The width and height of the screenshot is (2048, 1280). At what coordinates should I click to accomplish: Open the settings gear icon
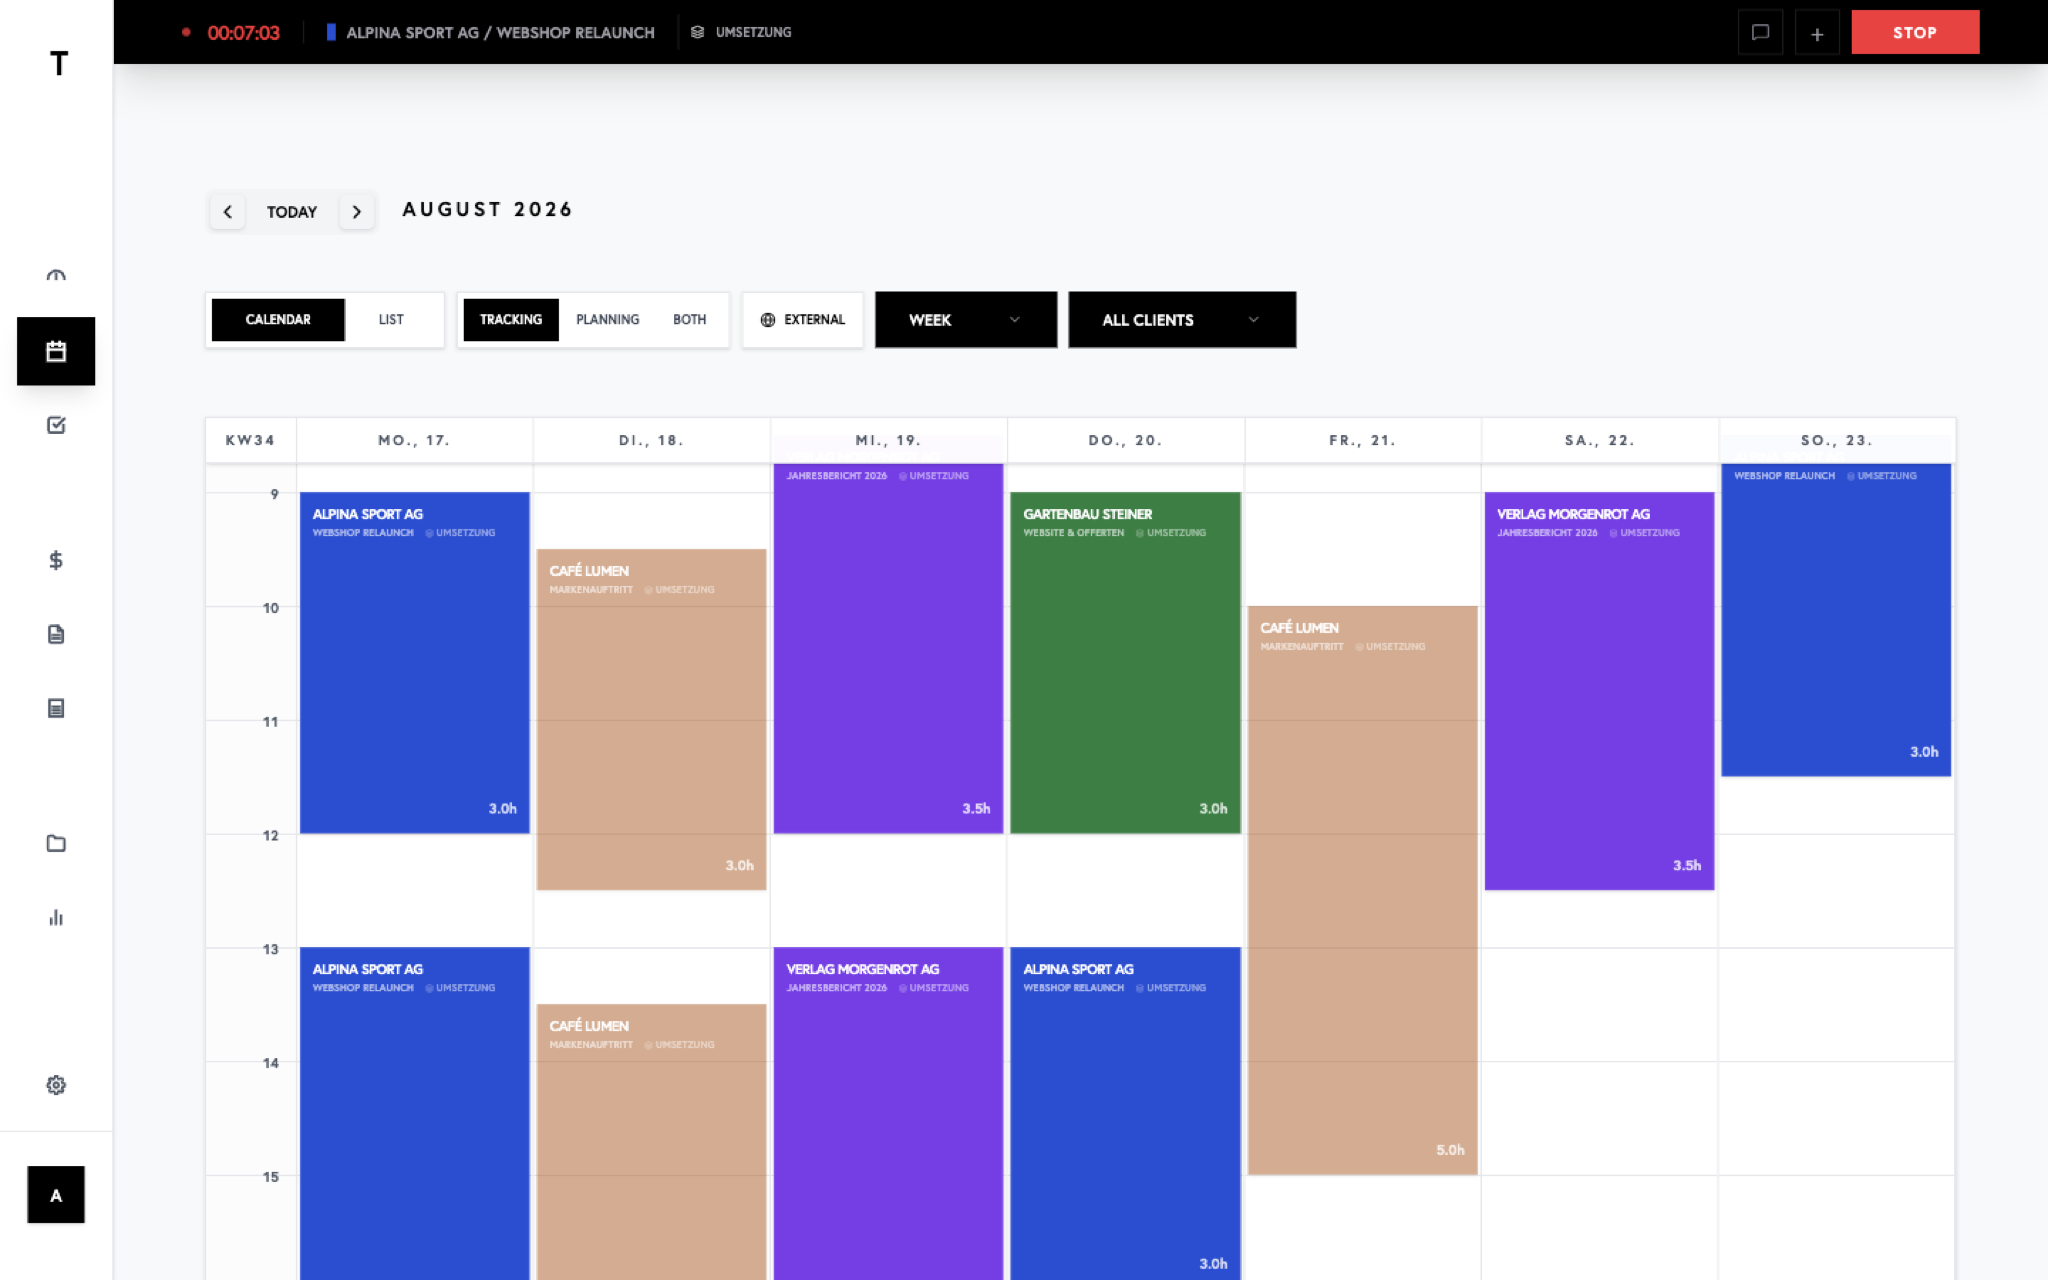pyautogui.click(x=56, y=1085)
